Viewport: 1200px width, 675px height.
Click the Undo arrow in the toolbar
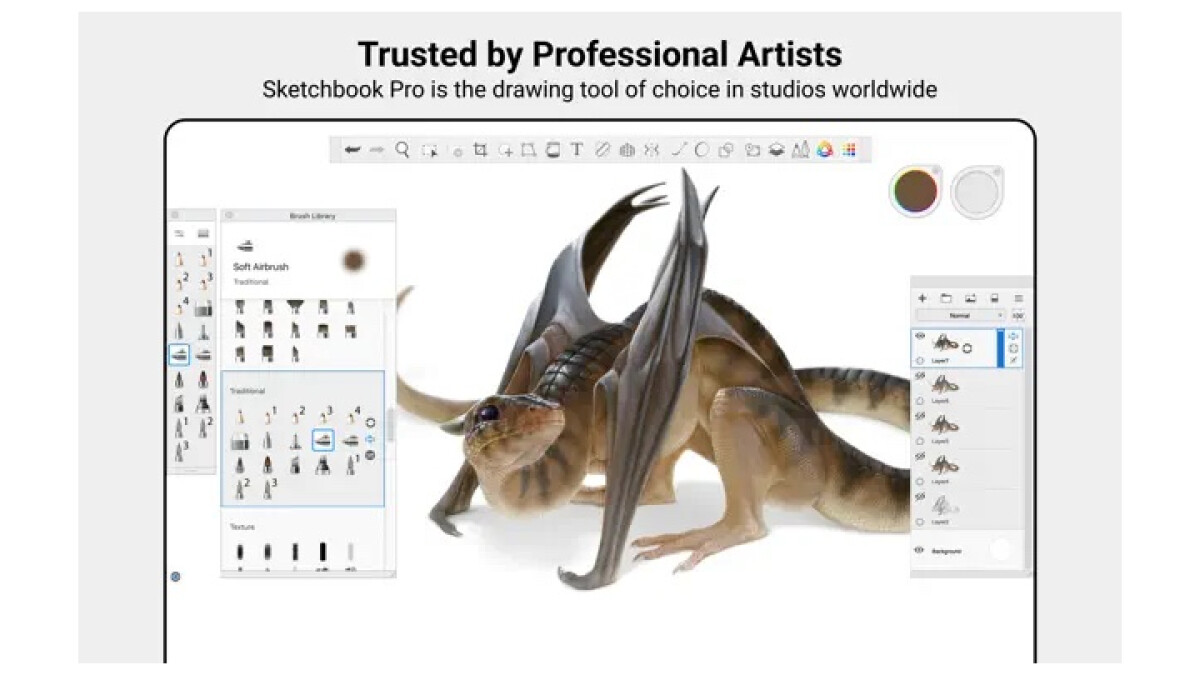[351, 150]
